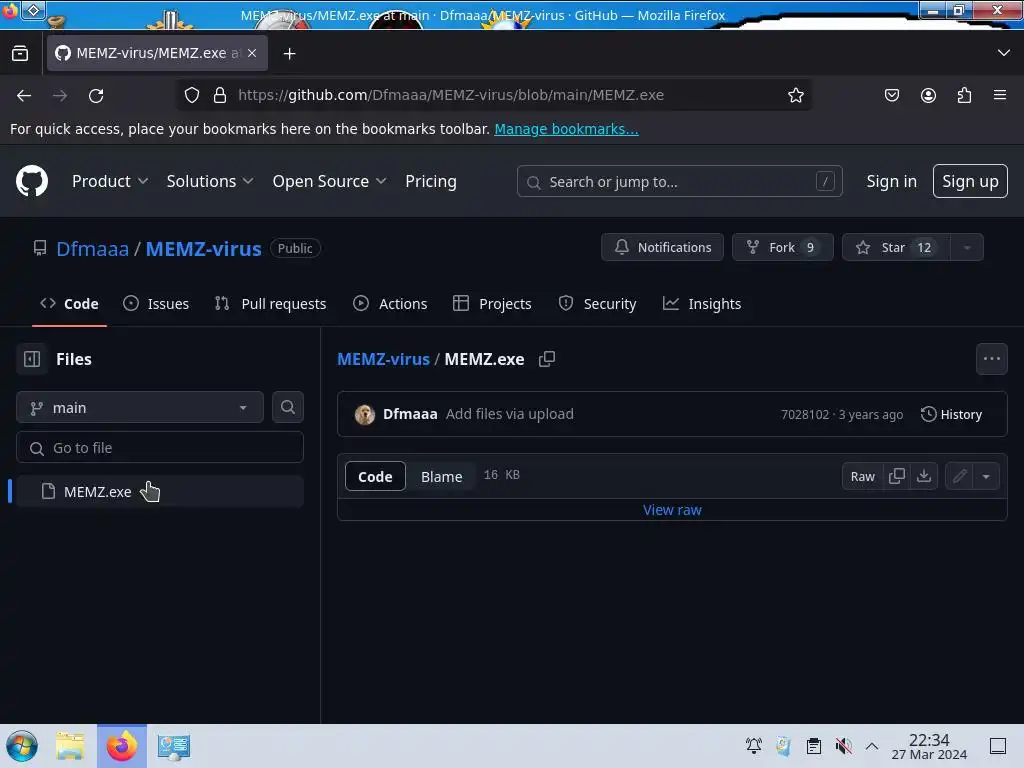This screenshot has width=1024, height=768.
Task: Open the three-dots more file actions button
Action: click(991, 359)
